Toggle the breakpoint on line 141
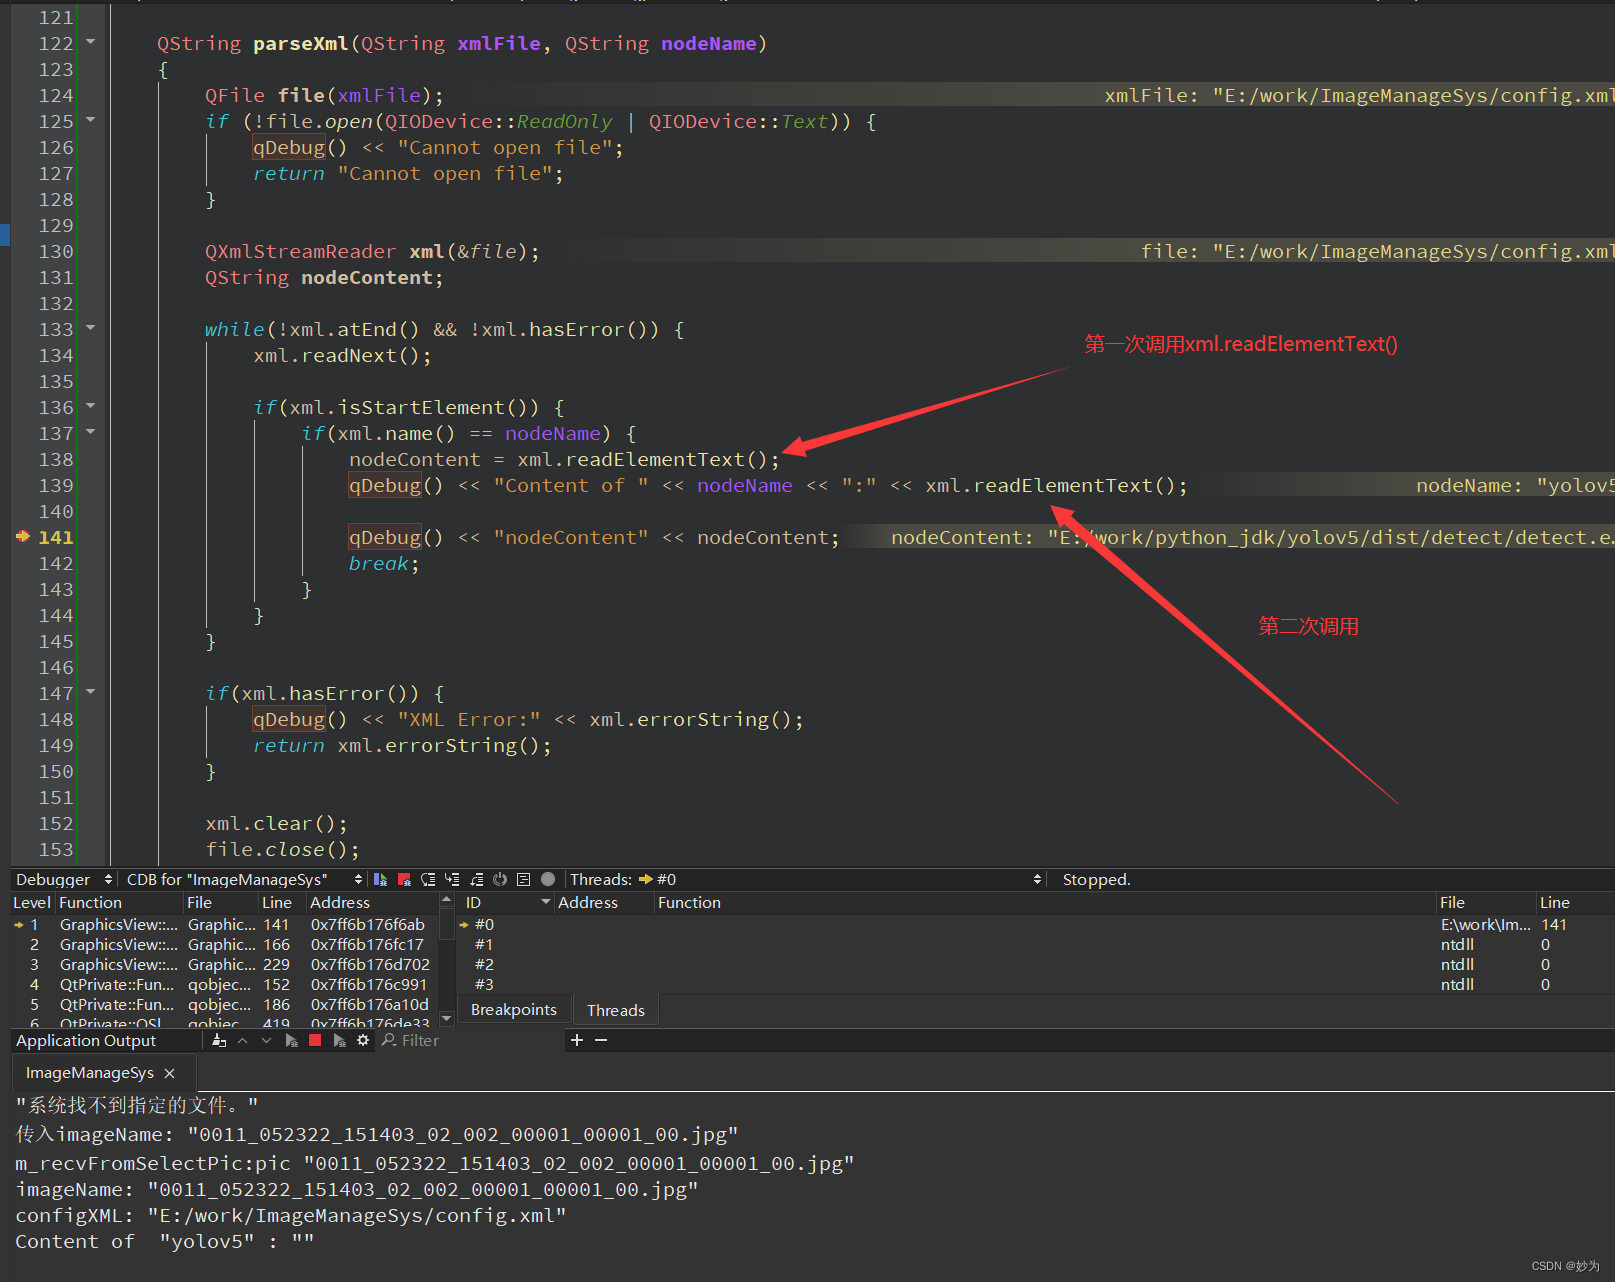This screenshot has height=1282, width=1615. (x=22, y=537)
